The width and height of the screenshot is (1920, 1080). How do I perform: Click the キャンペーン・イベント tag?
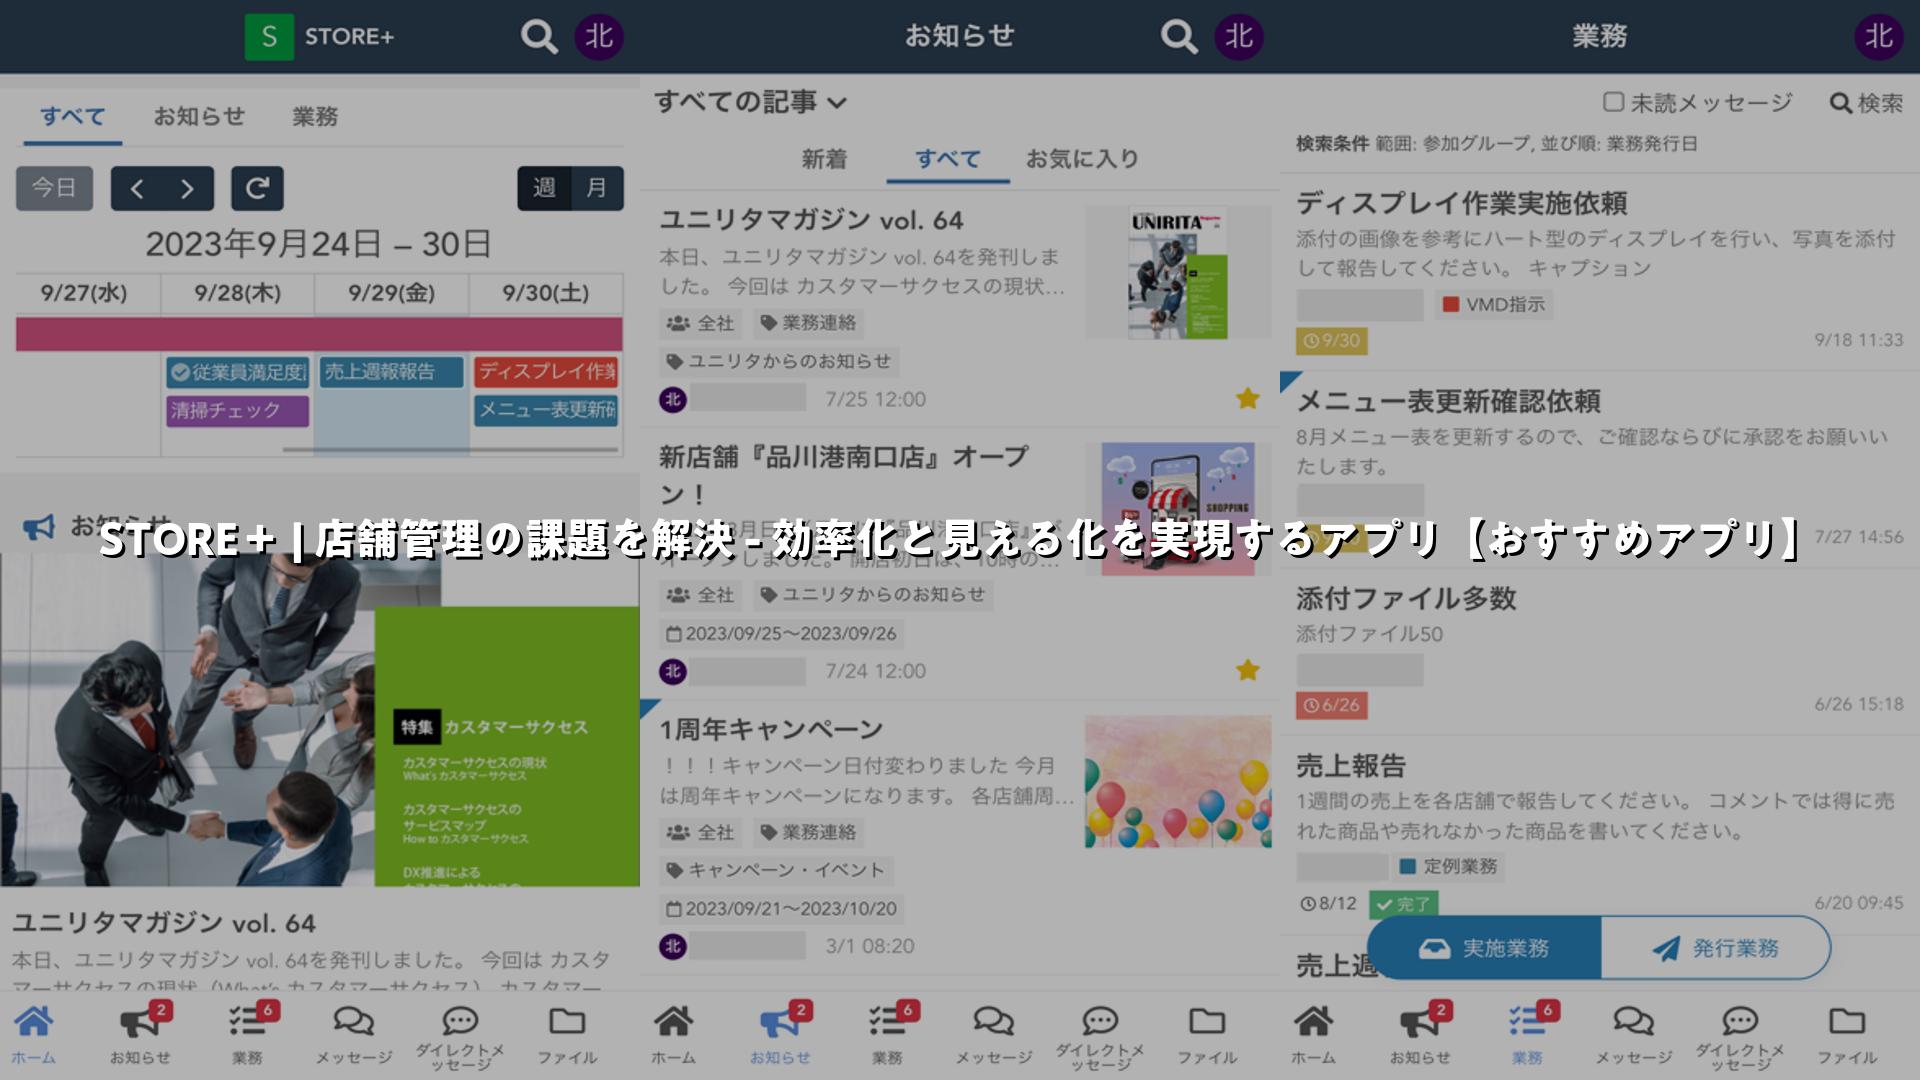click(x=776, y=870)
